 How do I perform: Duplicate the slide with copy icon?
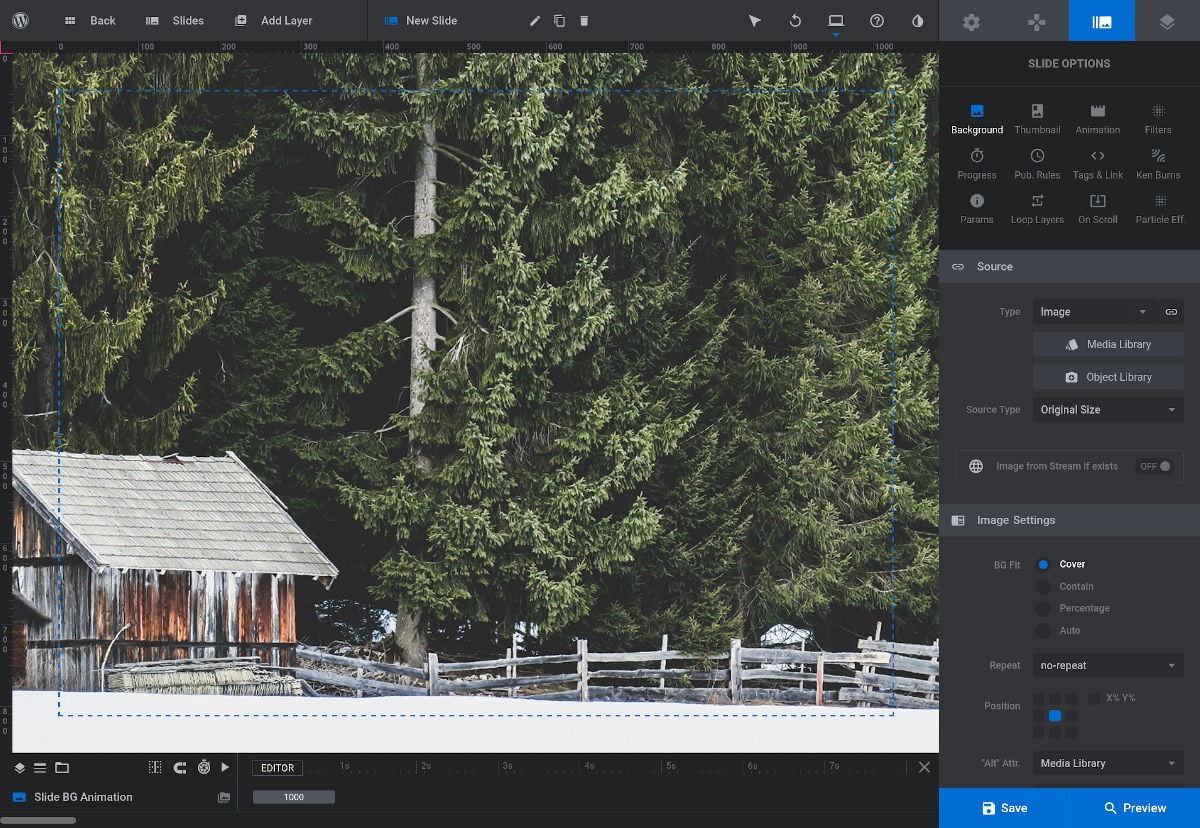click(x=559, y=21)
